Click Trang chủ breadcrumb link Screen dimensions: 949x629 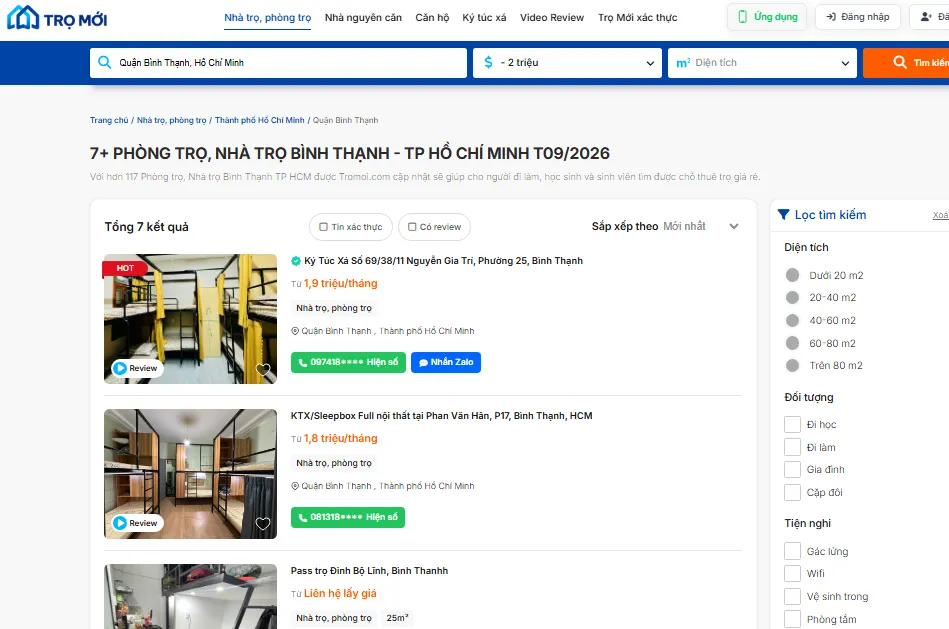[109, 120]
